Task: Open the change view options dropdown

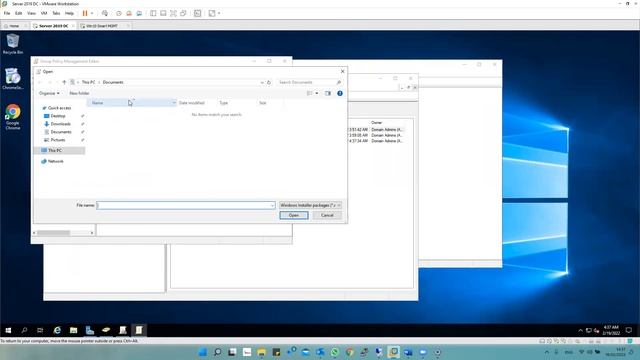Action: point(317,93)
